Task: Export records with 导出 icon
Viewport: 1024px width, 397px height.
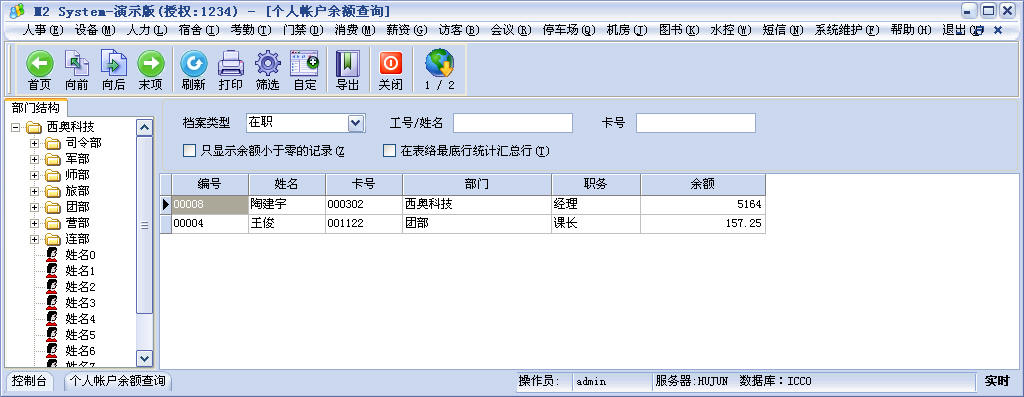Action: [347, 64]
